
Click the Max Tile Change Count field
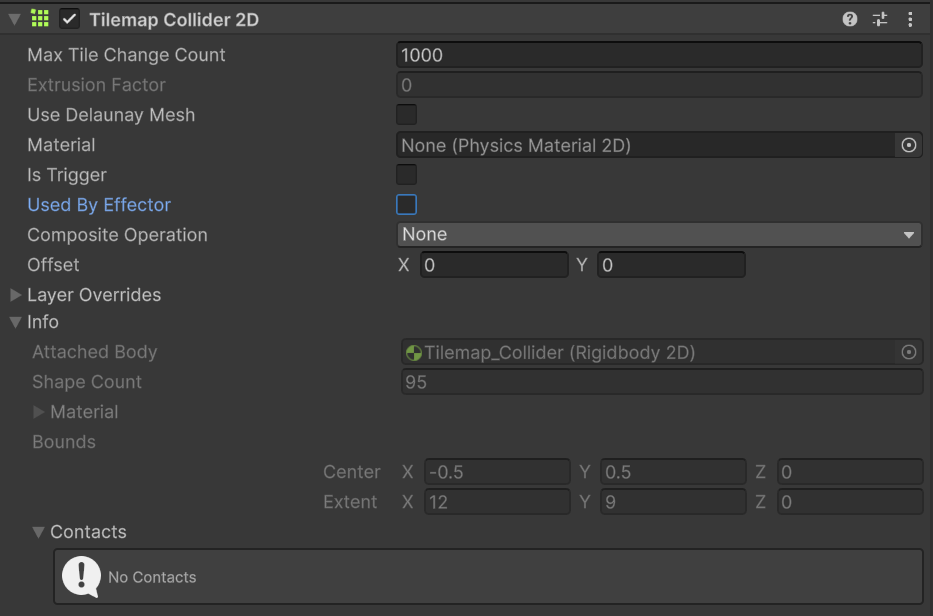coord(658,55)
